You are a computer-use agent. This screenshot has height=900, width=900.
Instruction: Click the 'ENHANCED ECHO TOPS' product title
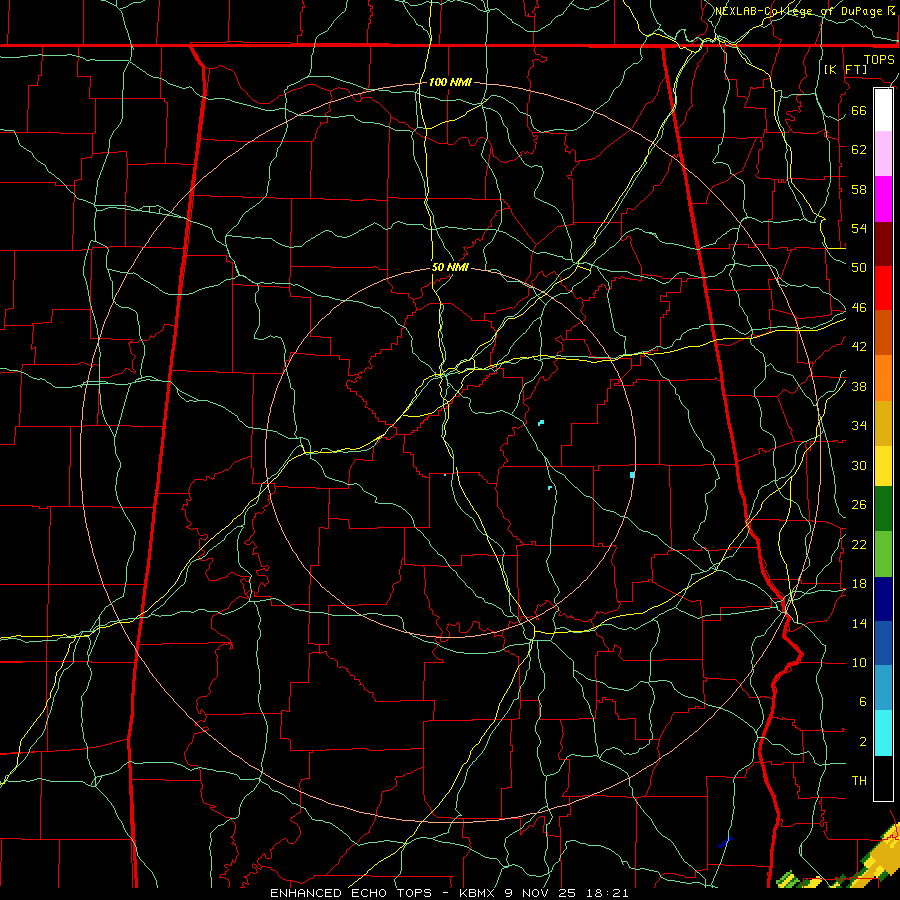(350, 893)
